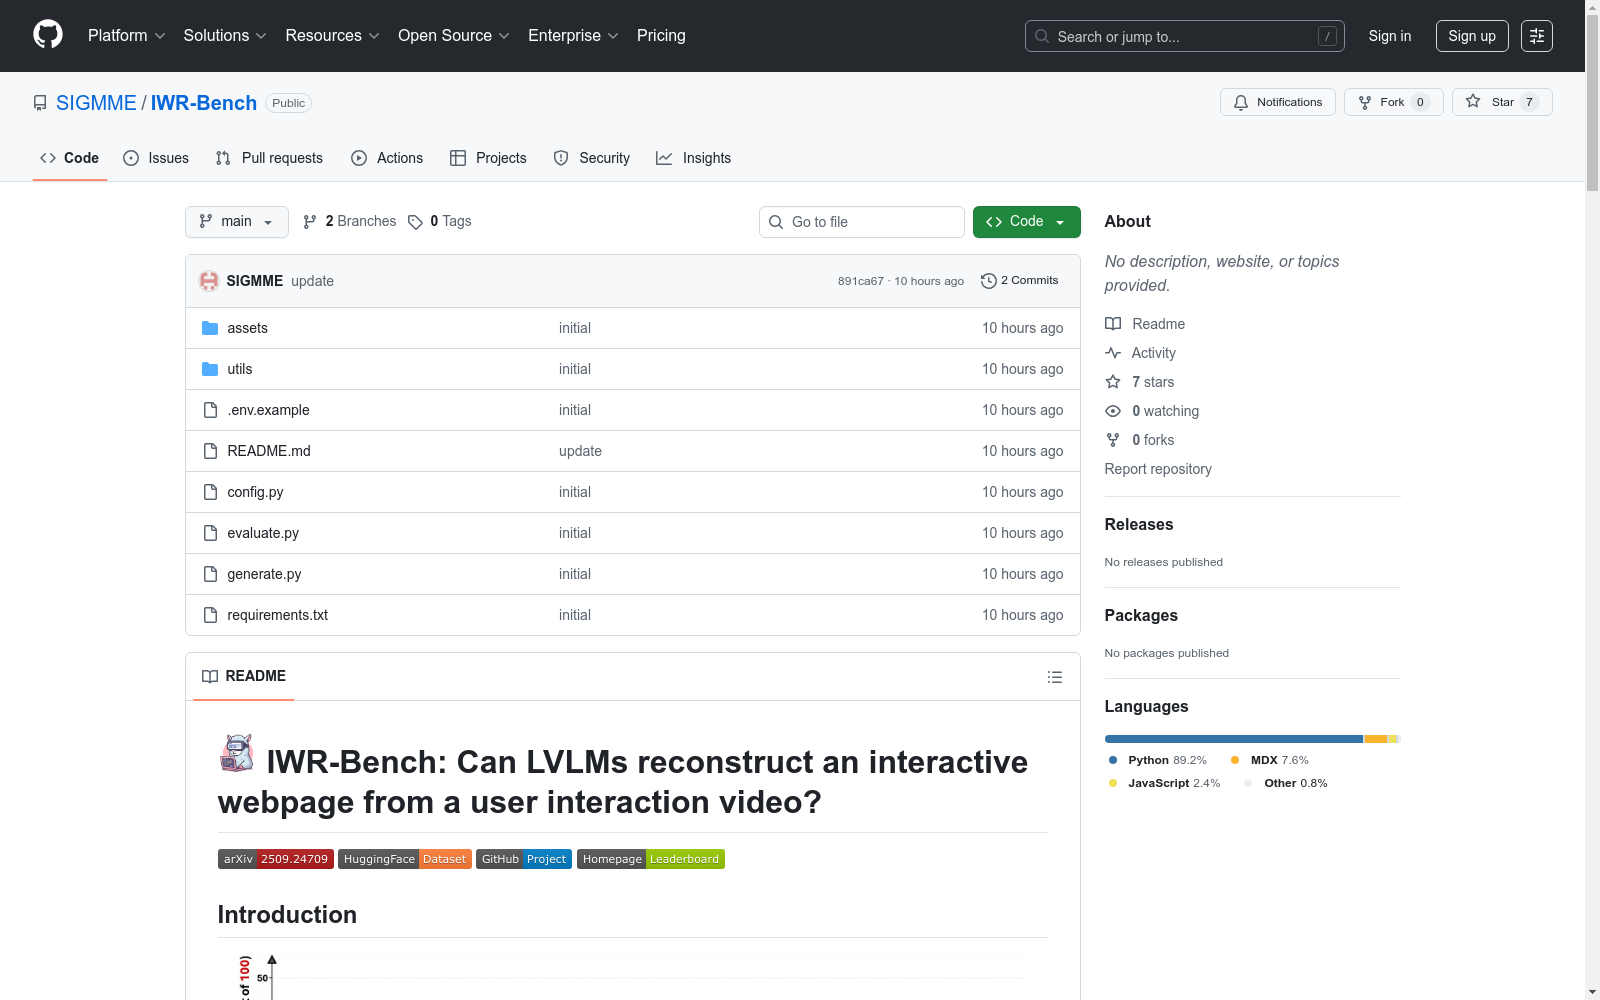Click the IWR-Bench mascot image in README

pyautogui.click(x=237, y=754)
